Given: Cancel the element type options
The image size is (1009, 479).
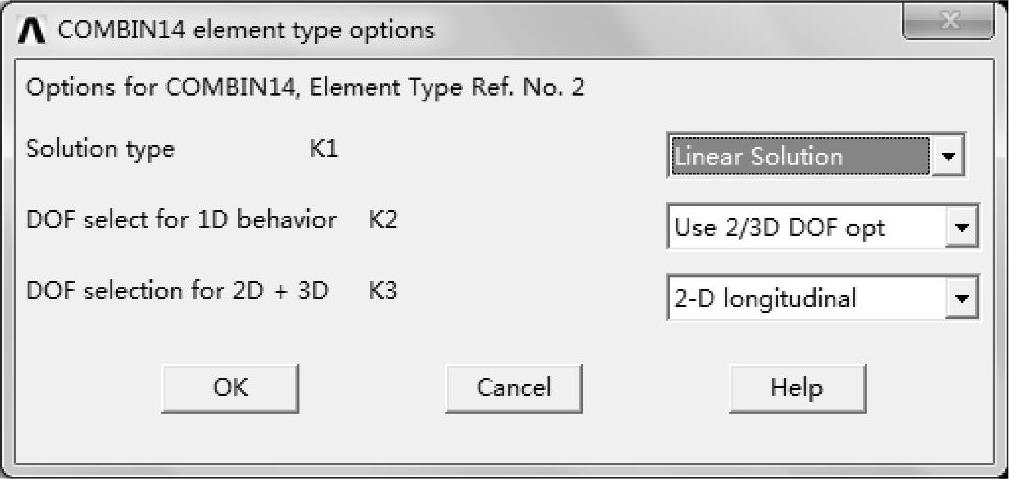Looking at the screenshot, I should [x=513, y=388].
